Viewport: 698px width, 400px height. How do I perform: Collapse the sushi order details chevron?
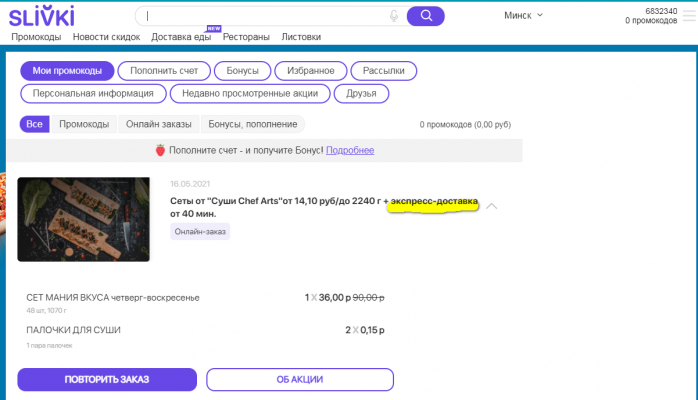pyautogui.click(x=492, y=207)
